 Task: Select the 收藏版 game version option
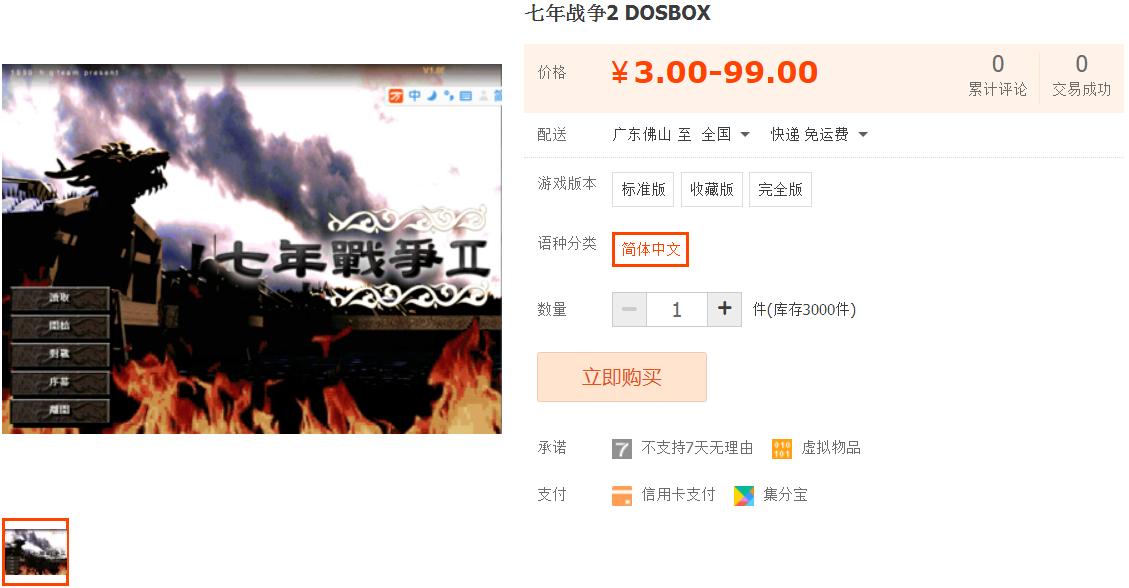tap(711, 189)
